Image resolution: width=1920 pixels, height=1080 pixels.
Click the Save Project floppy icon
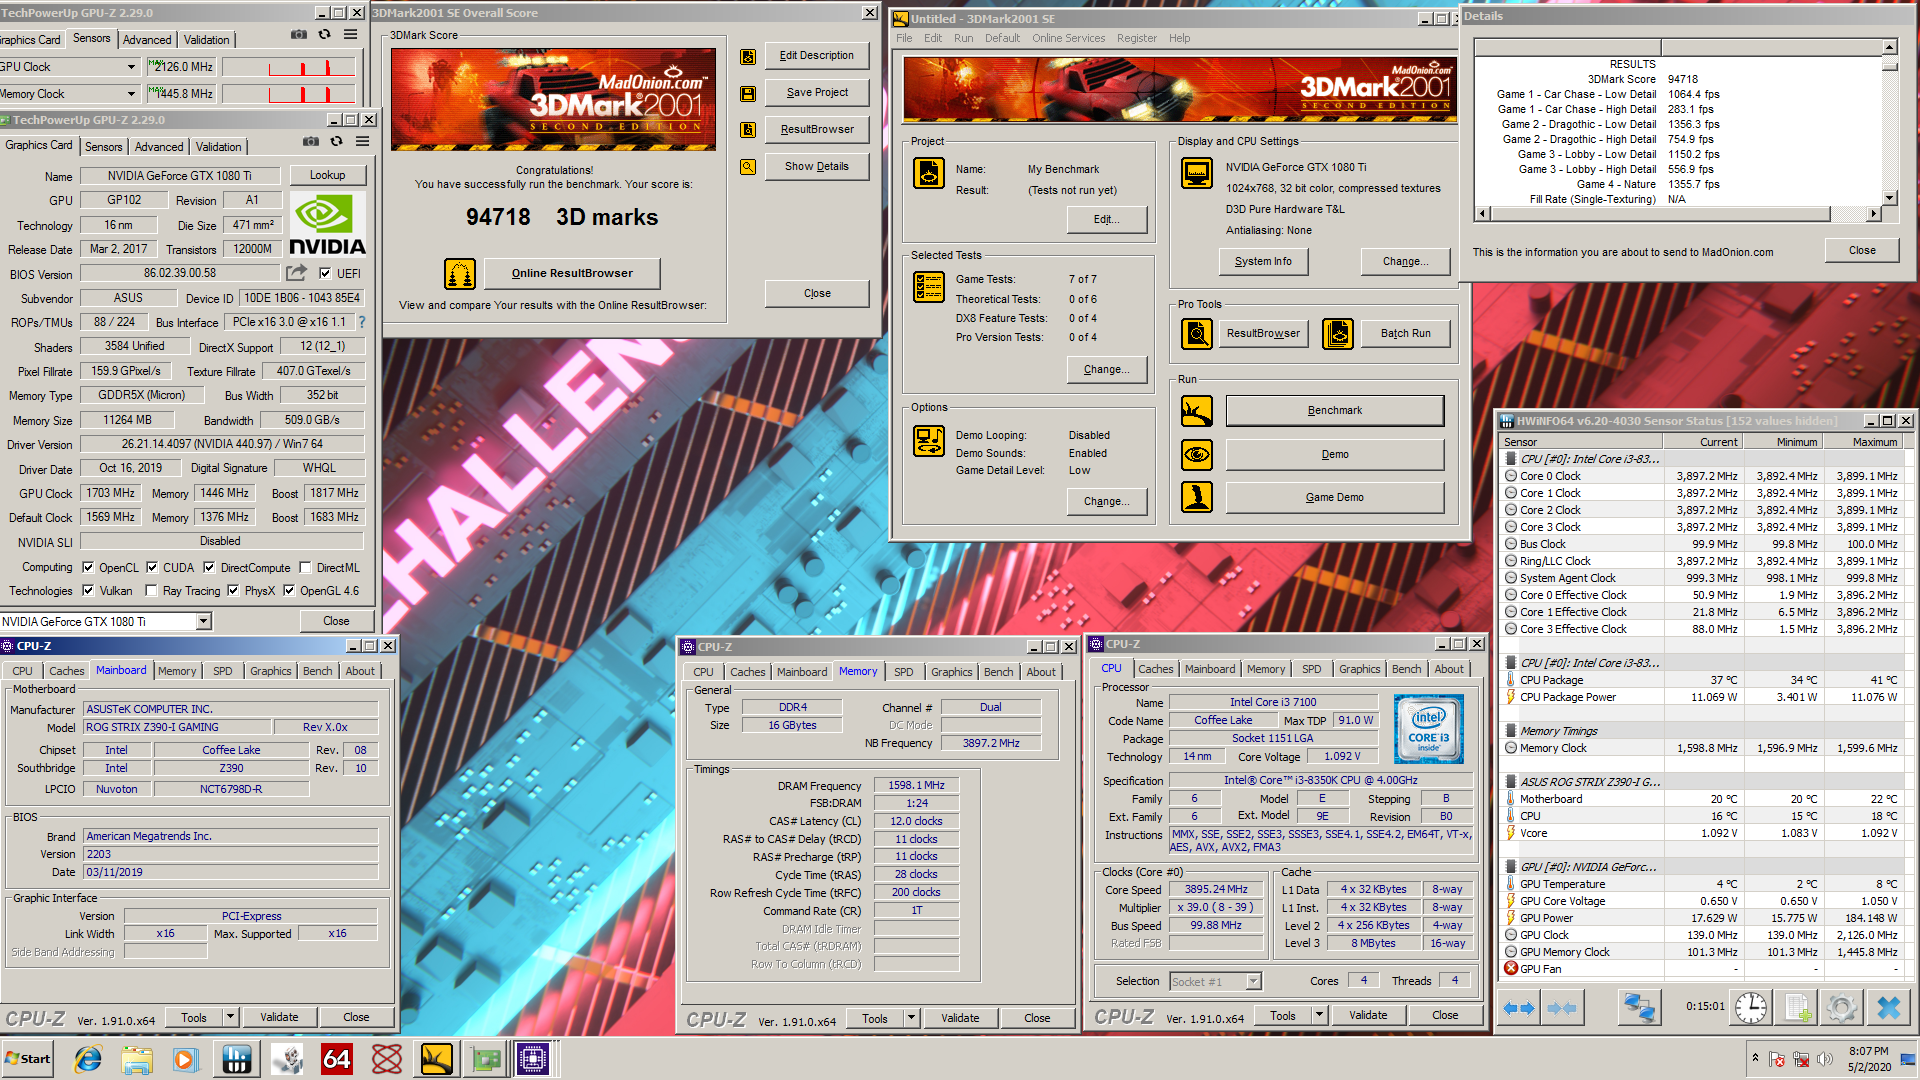pos(748,94)
